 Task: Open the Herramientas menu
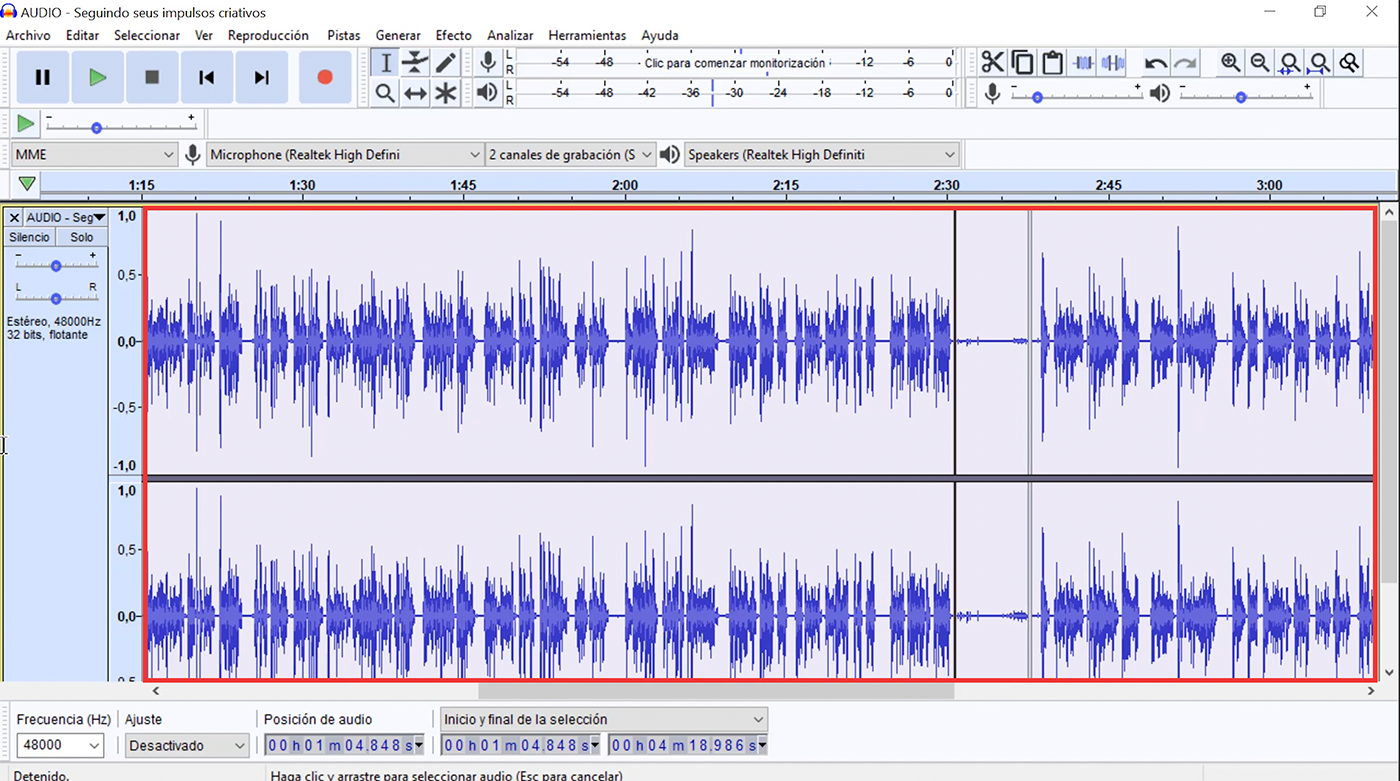tap(587, 35)
